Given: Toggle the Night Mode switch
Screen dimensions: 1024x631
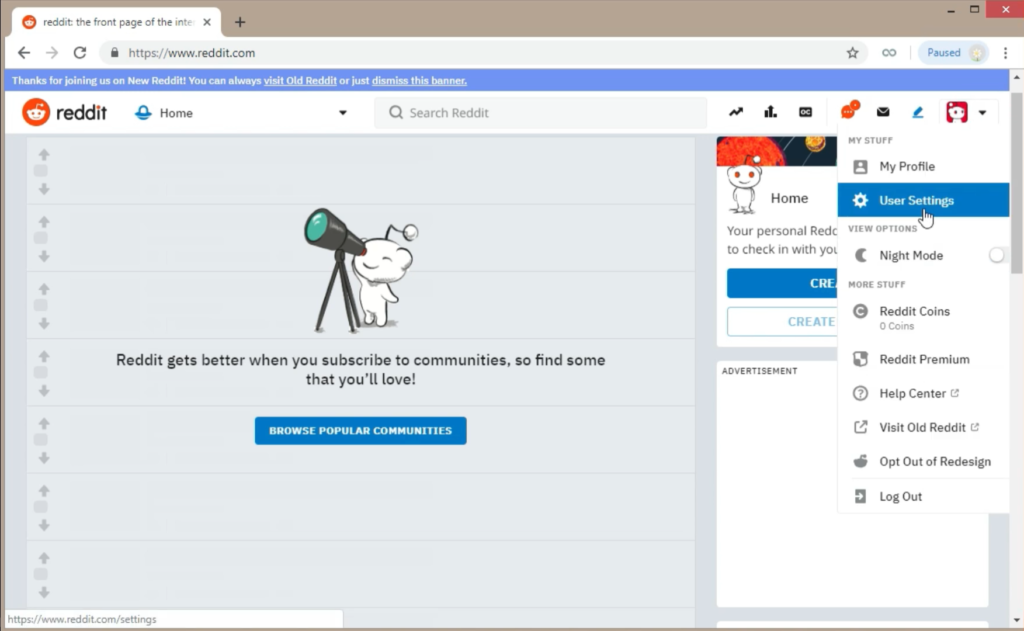Looking at the screenshot, I should [997, 255].
